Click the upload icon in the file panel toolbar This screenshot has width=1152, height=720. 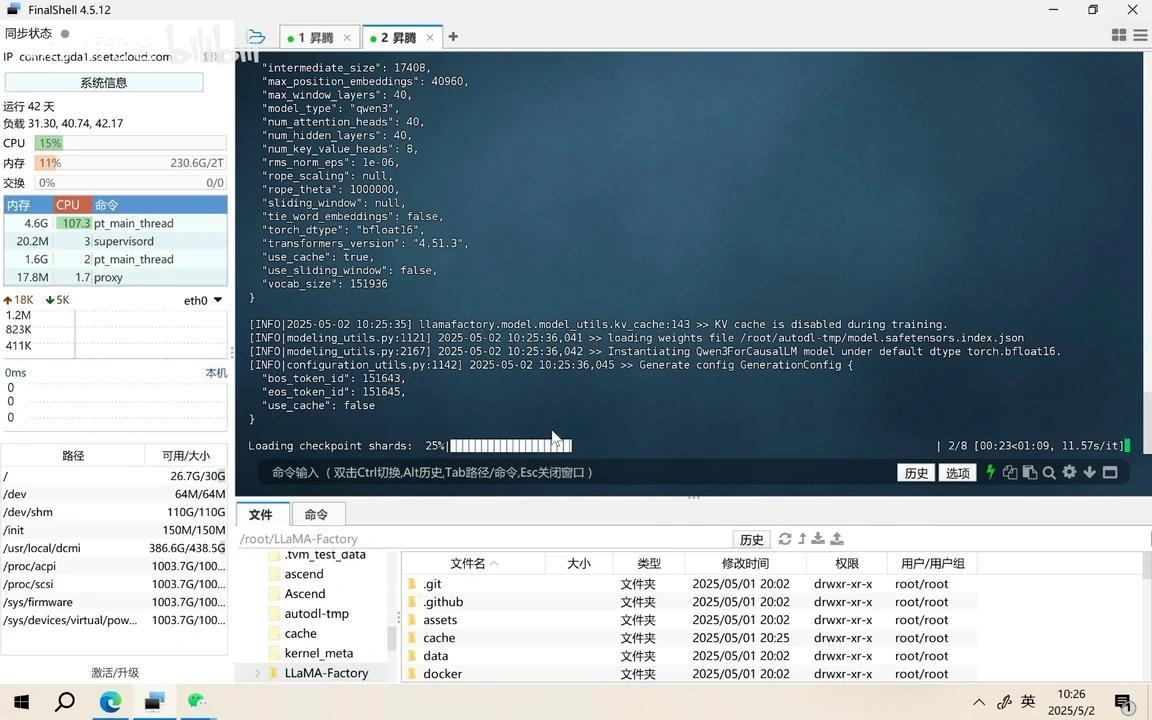(x=837, y=539)
